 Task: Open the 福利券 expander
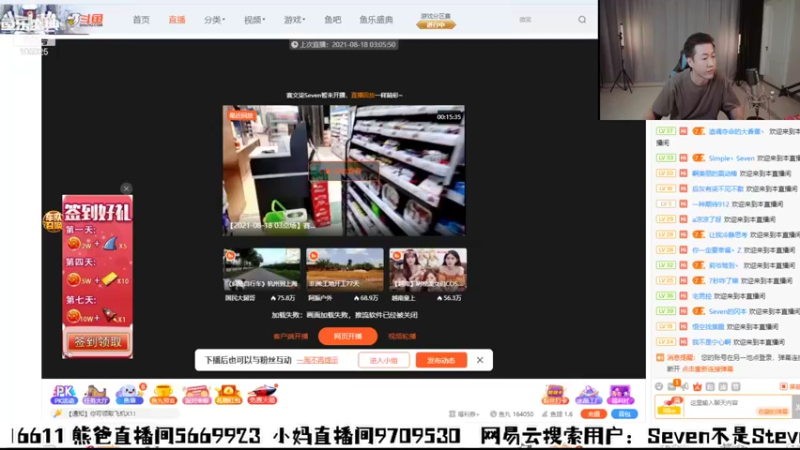[464, 414]
